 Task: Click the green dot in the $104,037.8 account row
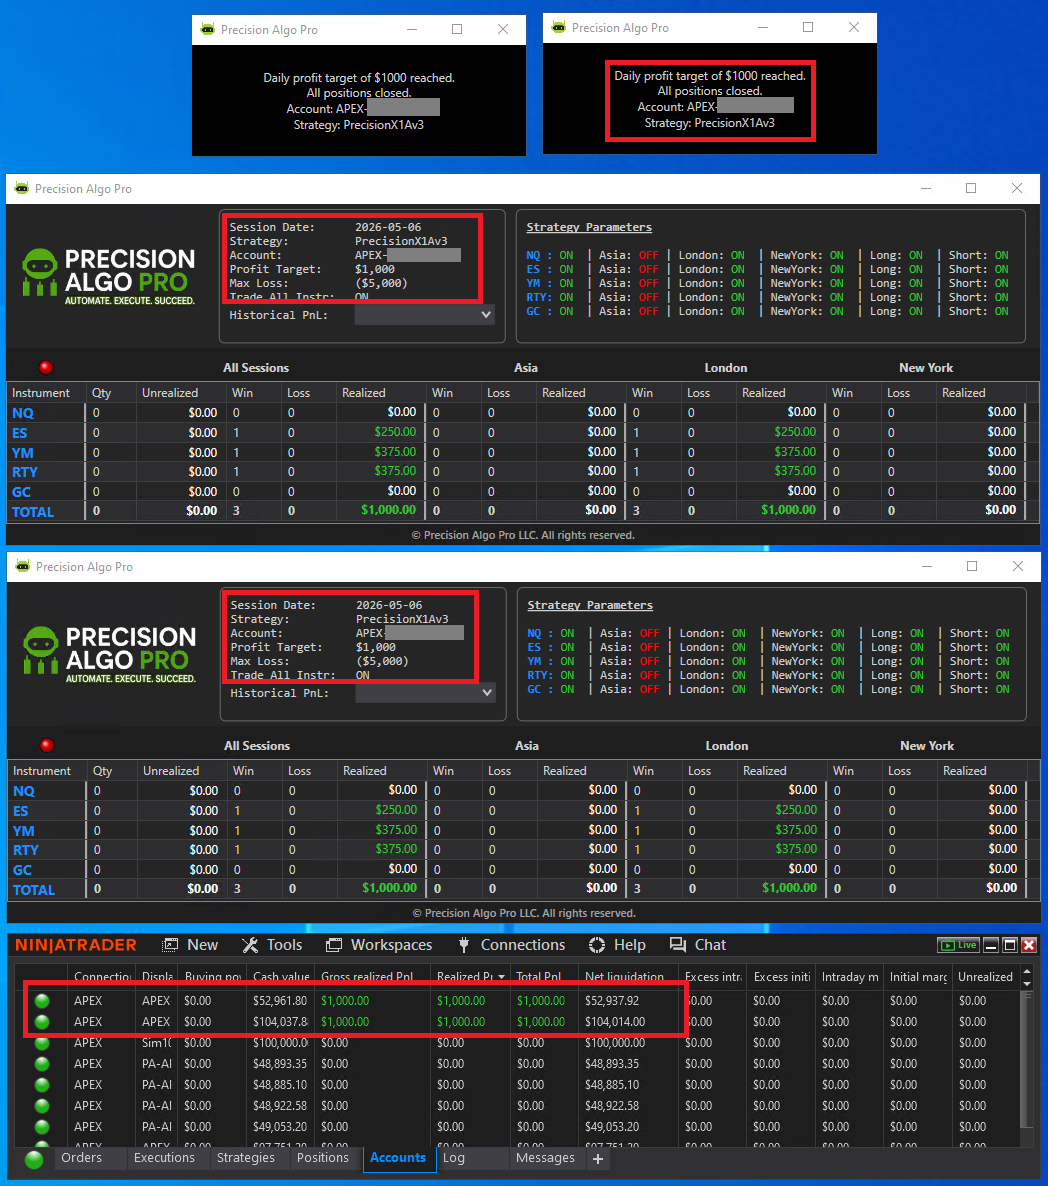coord(42,1022)
